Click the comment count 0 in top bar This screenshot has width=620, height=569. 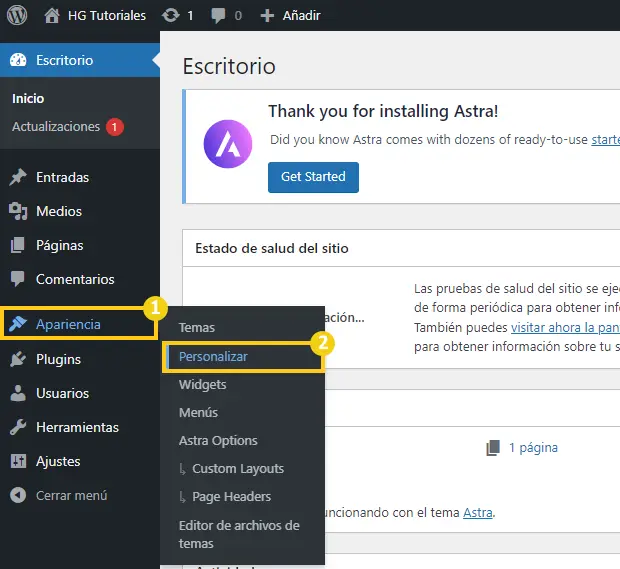pyautogui.click(x=238, y=15)
